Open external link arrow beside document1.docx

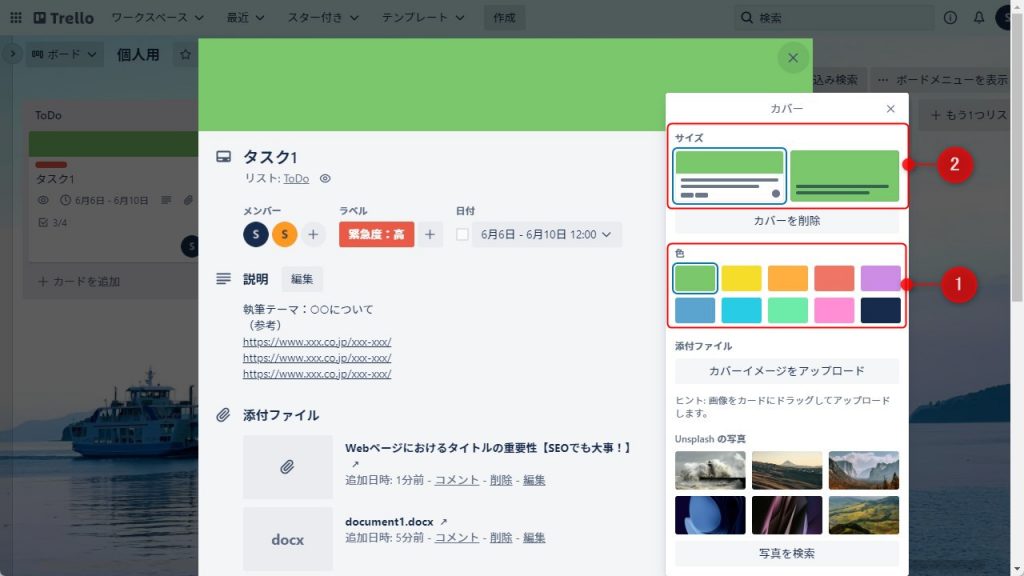click(x=443, y=522)
